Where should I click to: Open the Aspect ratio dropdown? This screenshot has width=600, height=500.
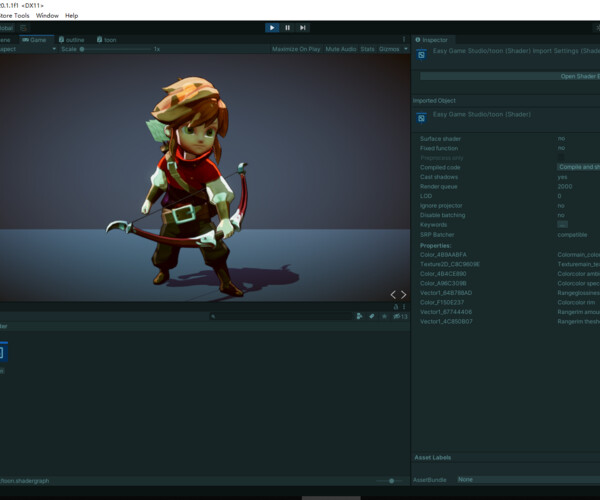(x=28, y=49)
